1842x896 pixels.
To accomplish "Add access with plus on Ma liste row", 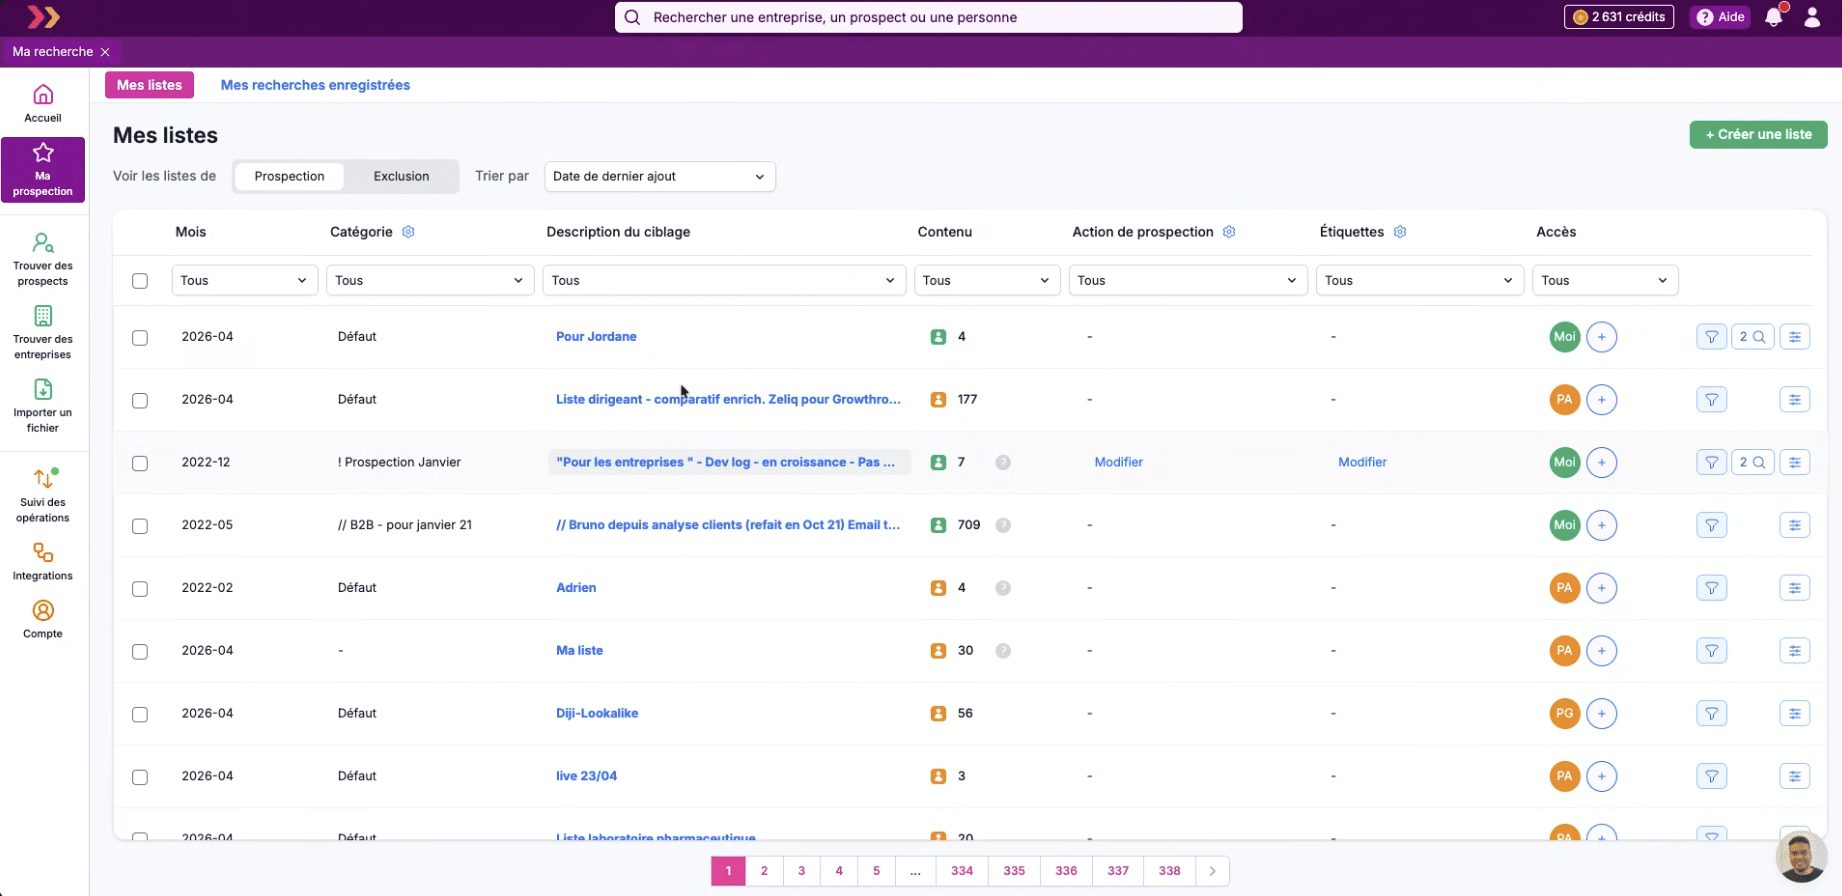I will tap(1602, 651).
